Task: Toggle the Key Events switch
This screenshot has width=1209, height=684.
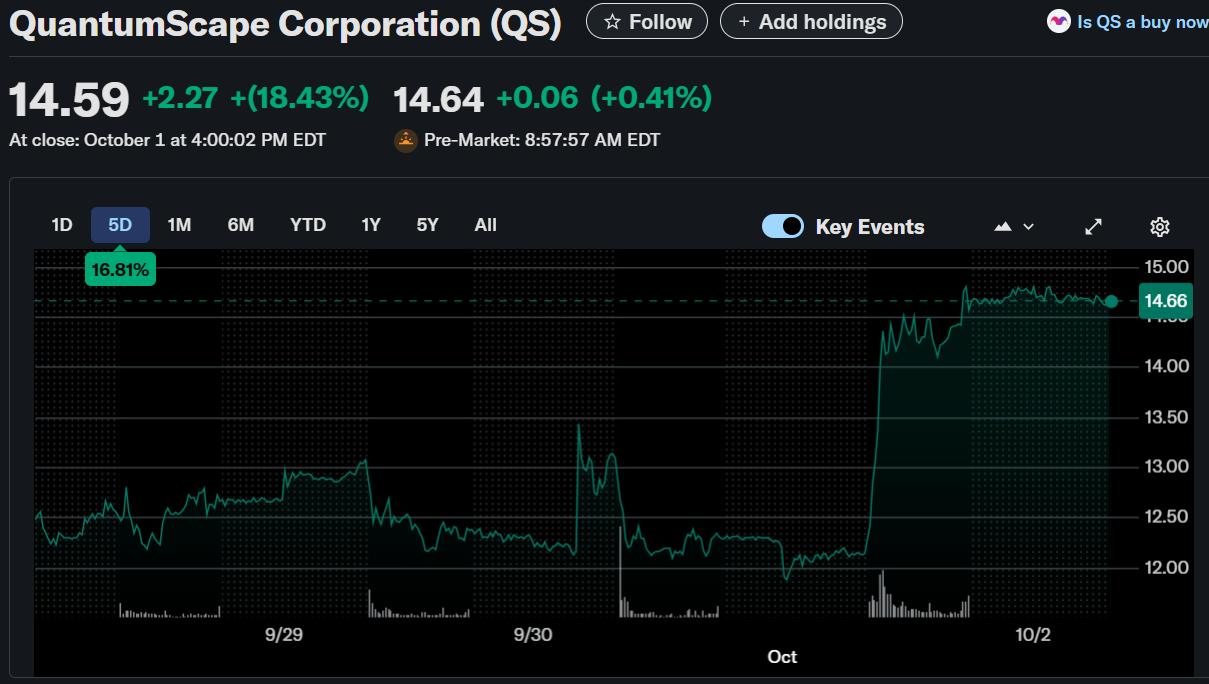Action: pyautogui.click(x=782, y=226)
